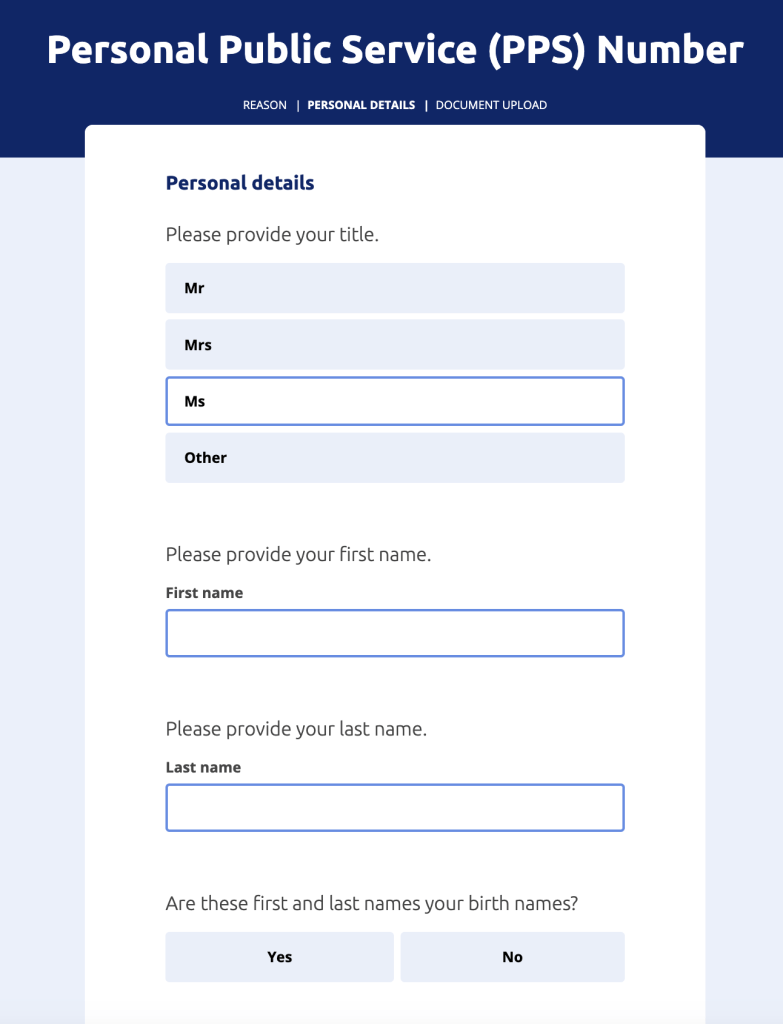
Task: Select the Mrs title option
Action: 394,344
